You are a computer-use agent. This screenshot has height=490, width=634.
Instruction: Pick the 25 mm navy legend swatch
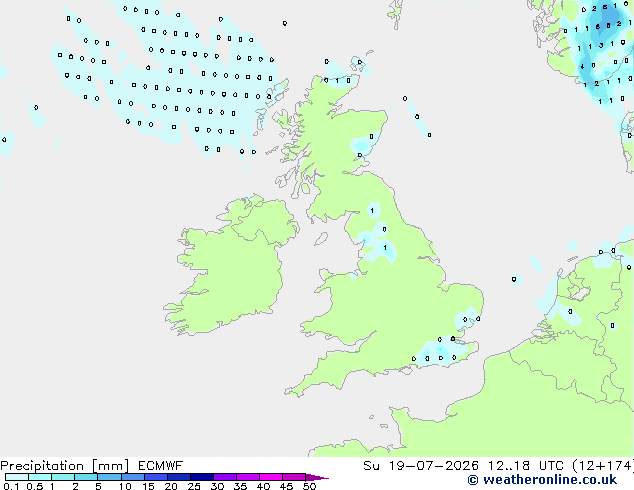pos(202,477)
